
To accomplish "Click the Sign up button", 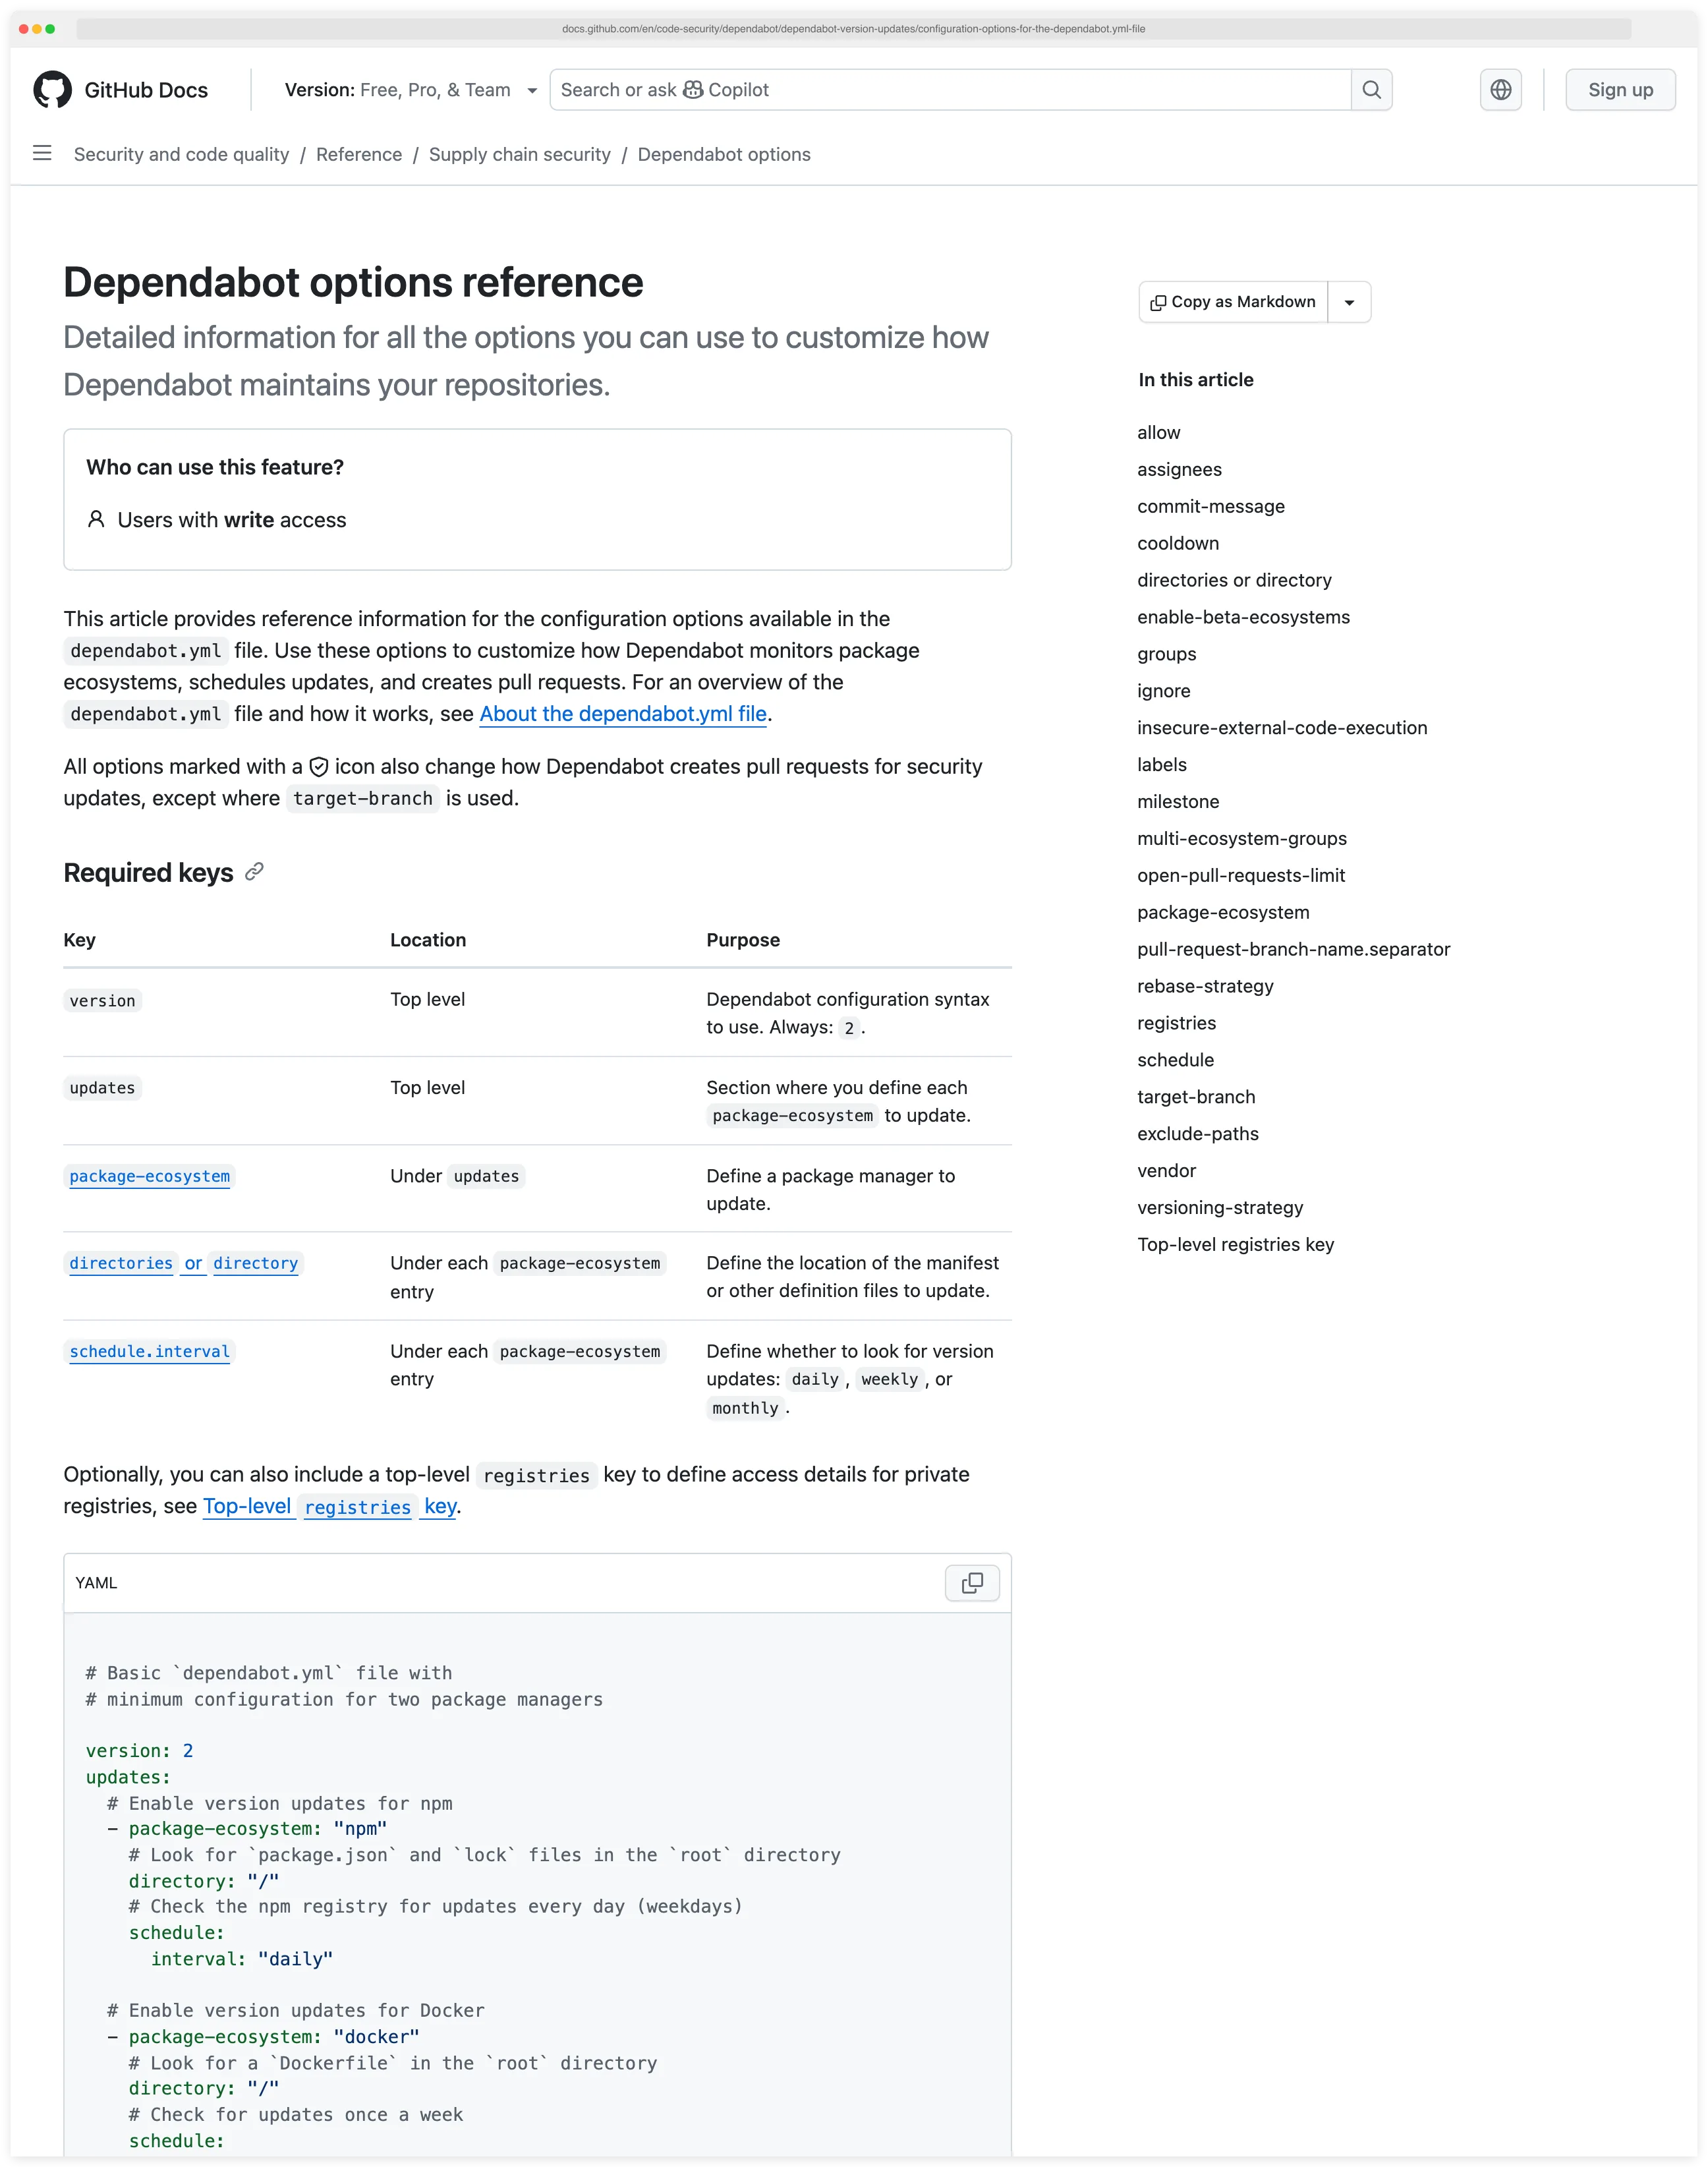I will 1620,90.
